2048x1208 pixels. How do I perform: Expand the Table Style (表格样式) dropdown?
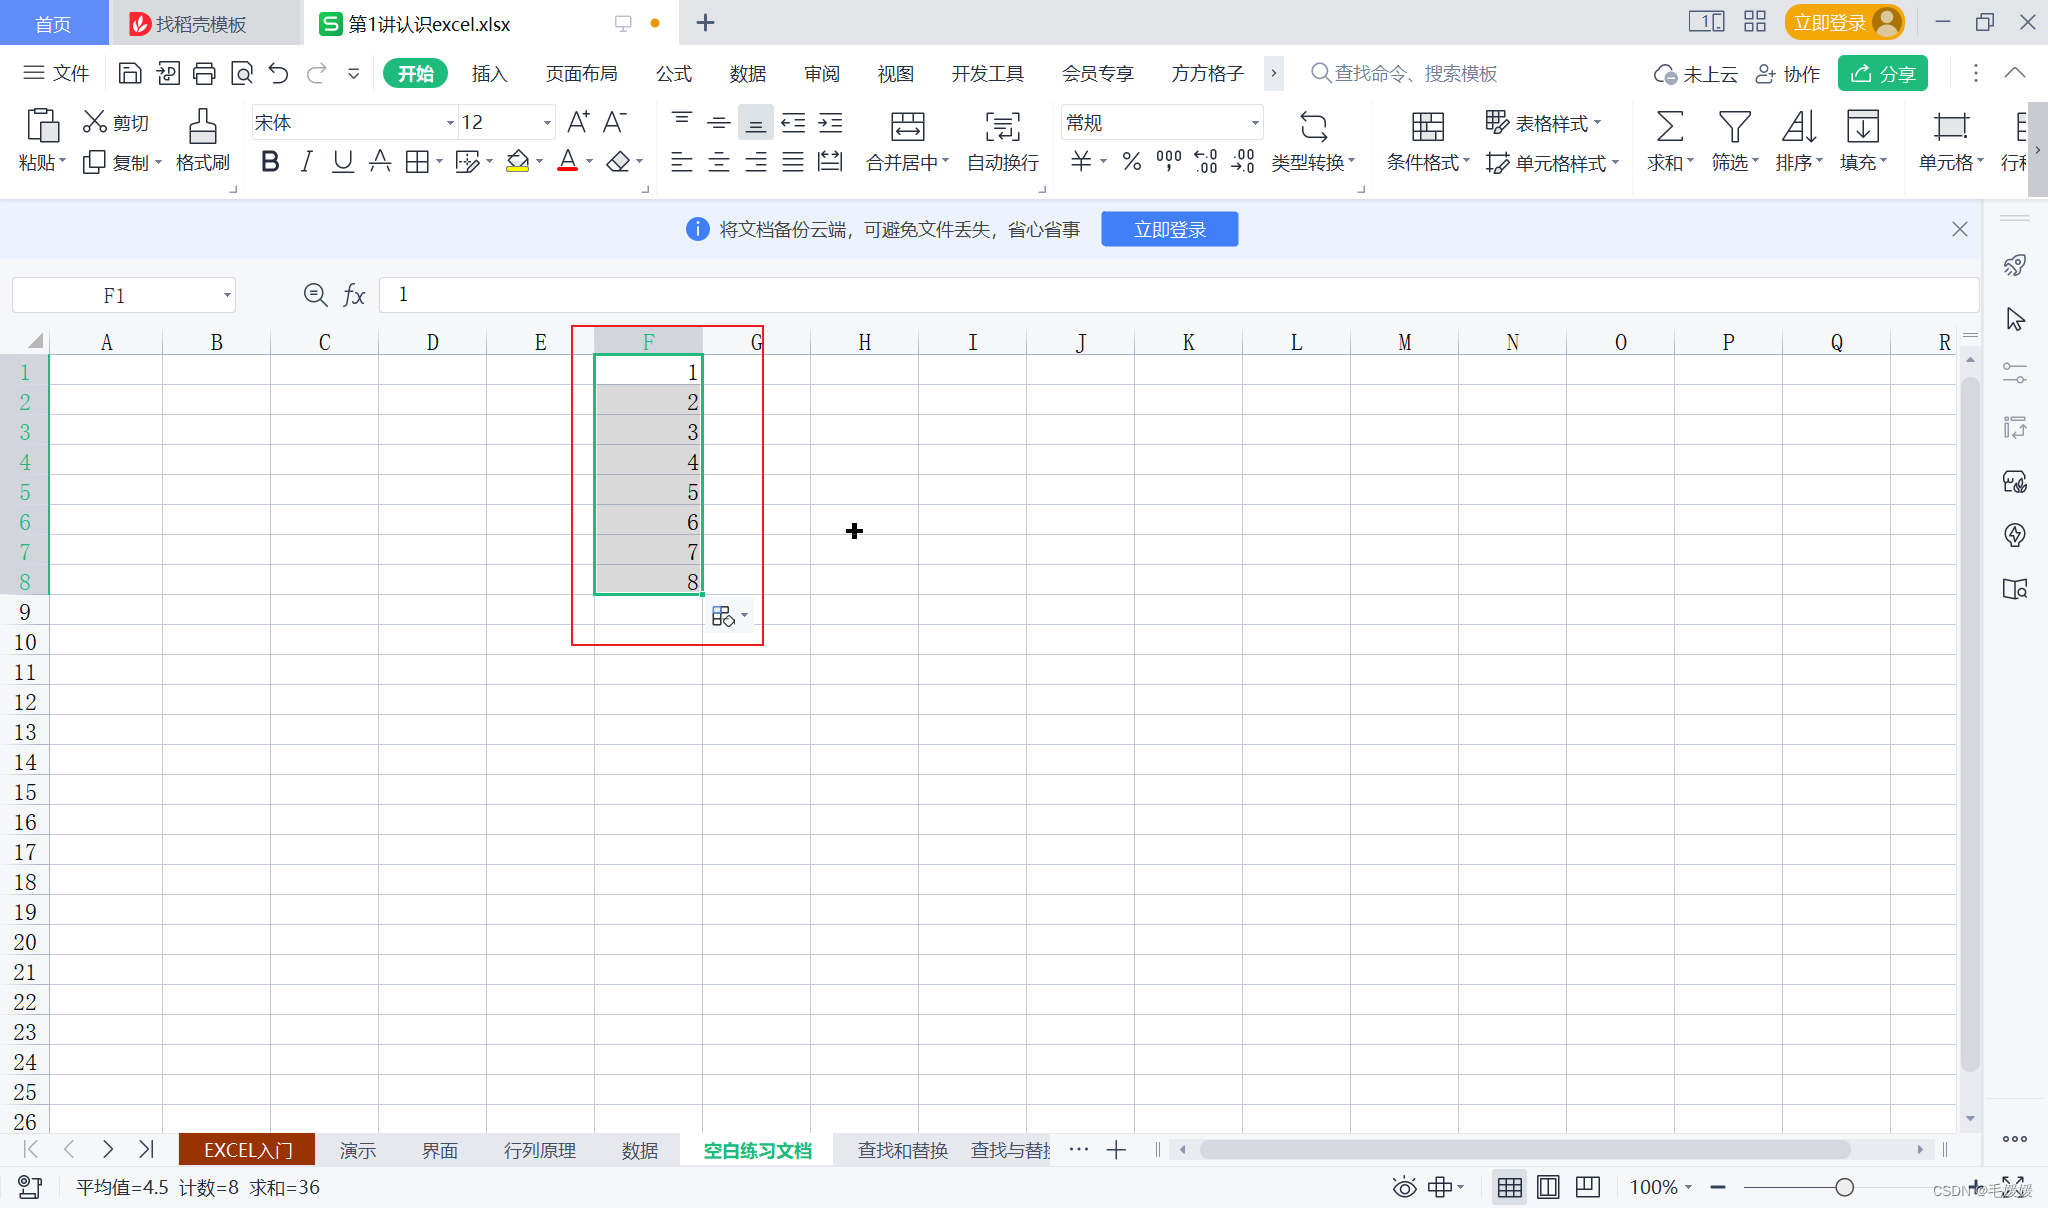(x=1597, y=123)
